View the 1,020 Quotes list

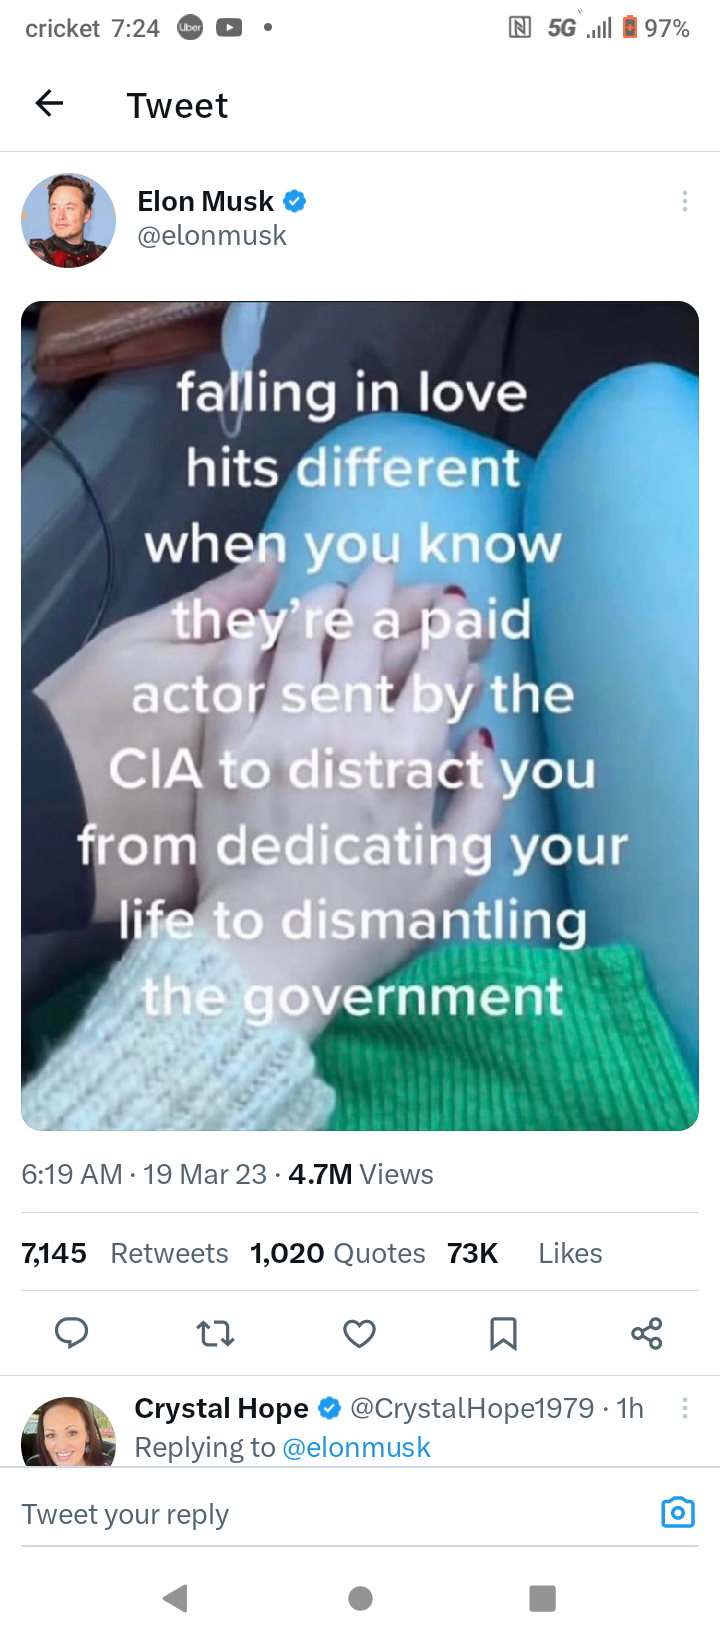tap(337, 1253)
